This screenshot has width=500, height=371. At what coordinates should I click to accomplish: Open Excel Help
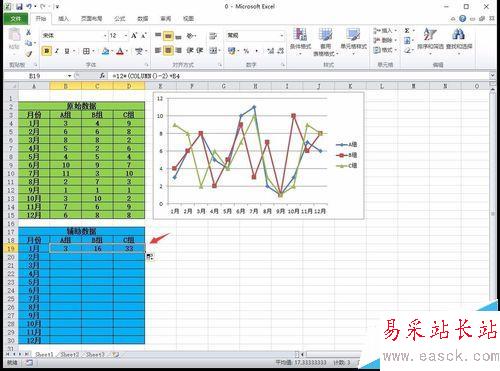[x=462, y=19]
